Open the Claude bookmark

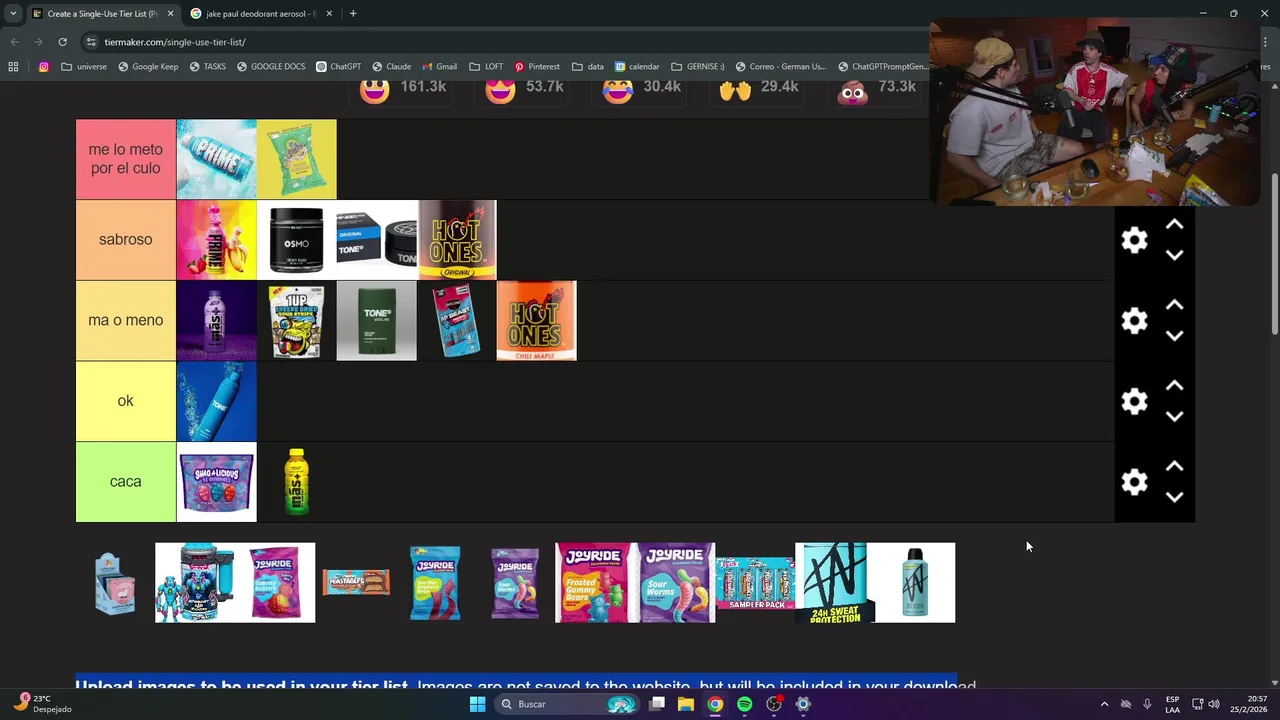tap(392, 67)
